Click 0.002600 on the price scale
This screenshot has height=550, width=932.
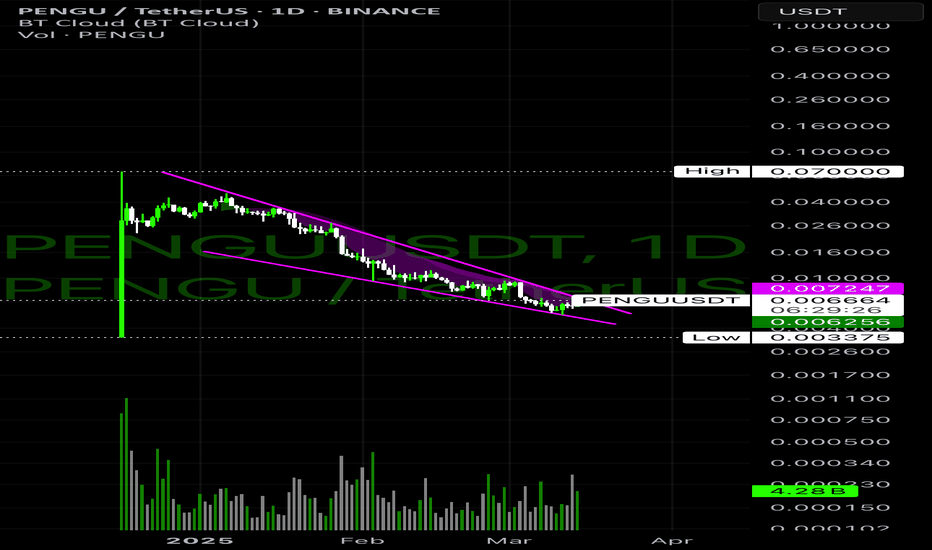pos(830,351)
